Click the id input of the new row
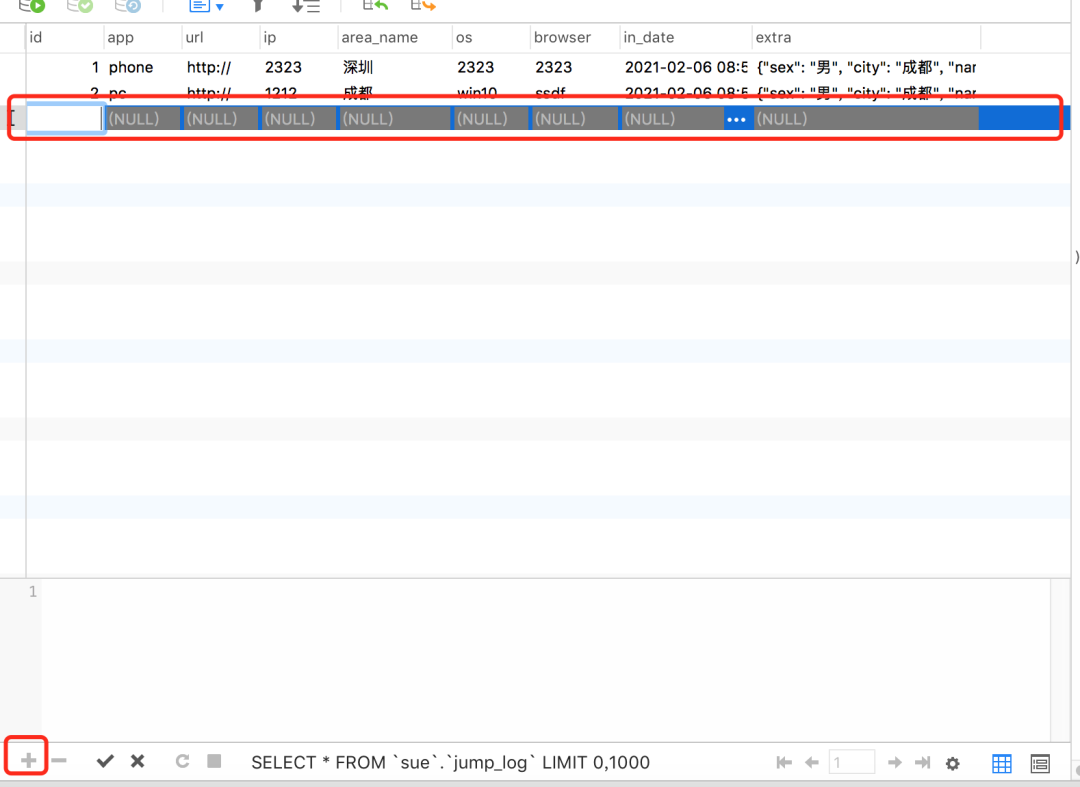This screenshot has width=1080, height=787. pyautogui.click(x=65, y=118)
